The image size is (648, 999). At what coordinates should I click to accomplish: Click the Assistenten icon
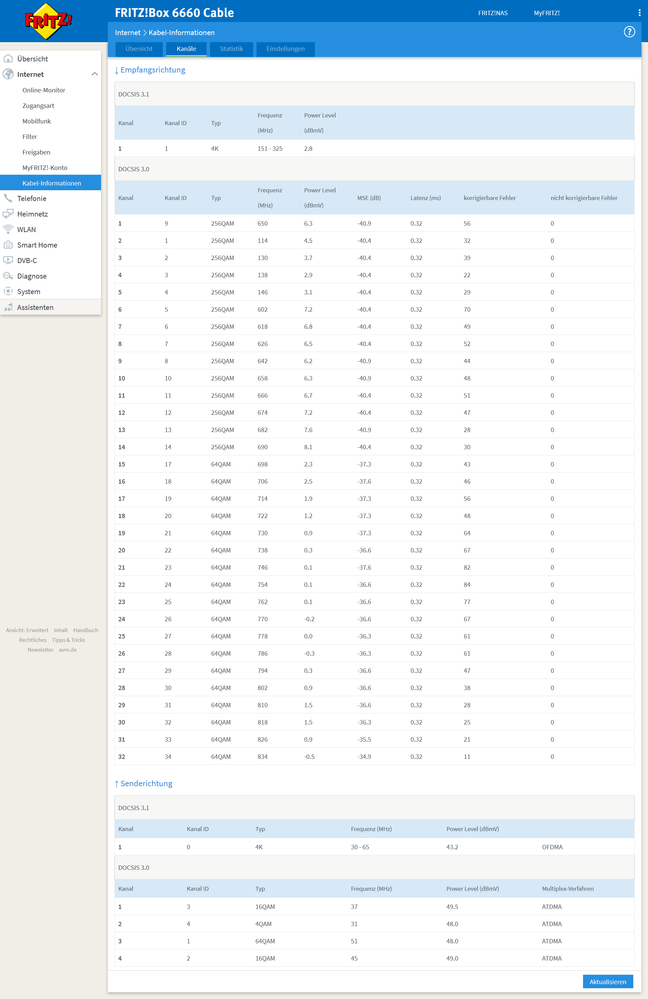[8, 307]
